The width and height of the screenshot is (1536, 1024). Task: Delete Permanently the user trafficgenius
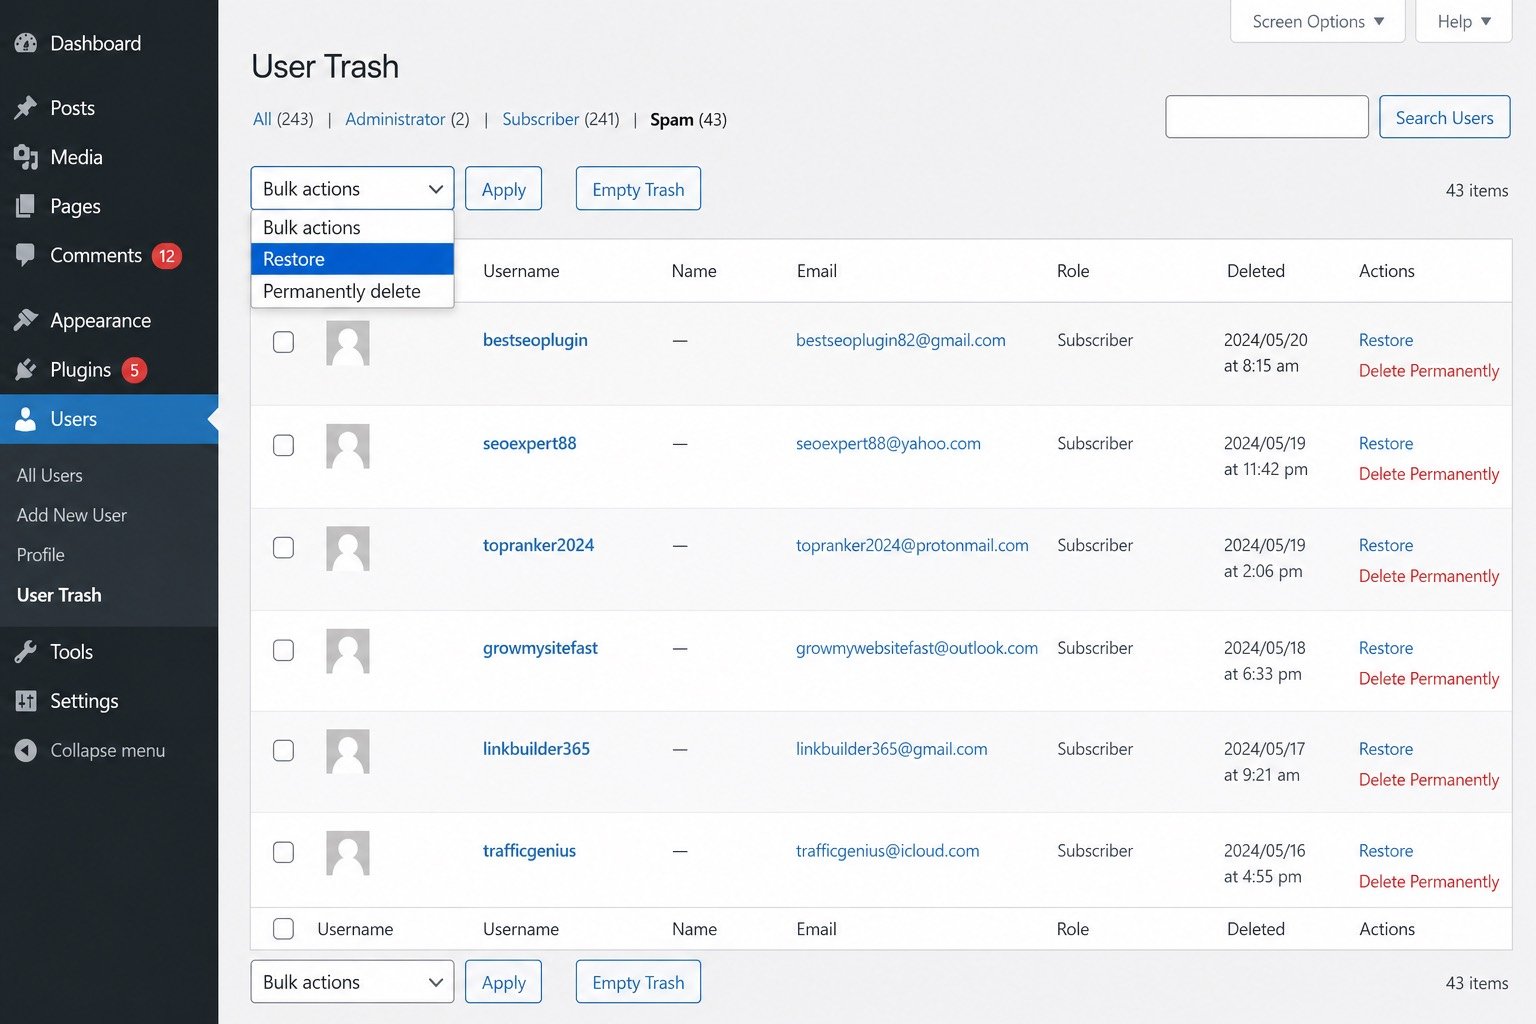[1429, 882]
